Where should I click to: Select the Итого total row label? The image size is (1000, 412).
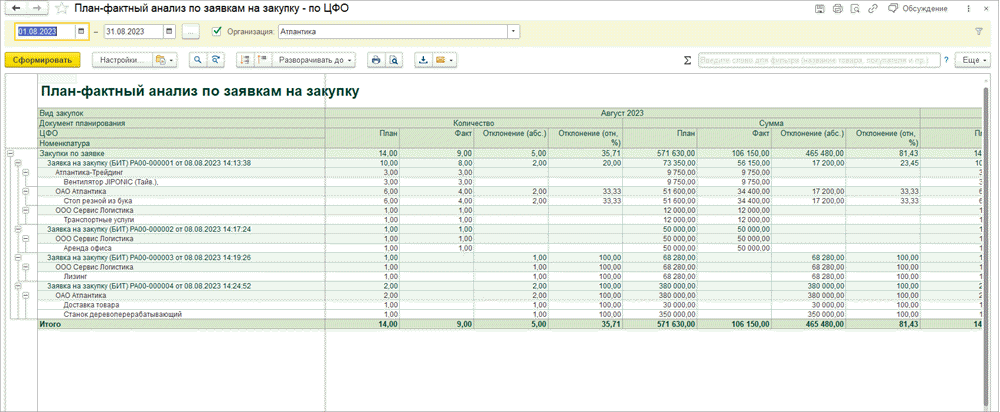50,324
